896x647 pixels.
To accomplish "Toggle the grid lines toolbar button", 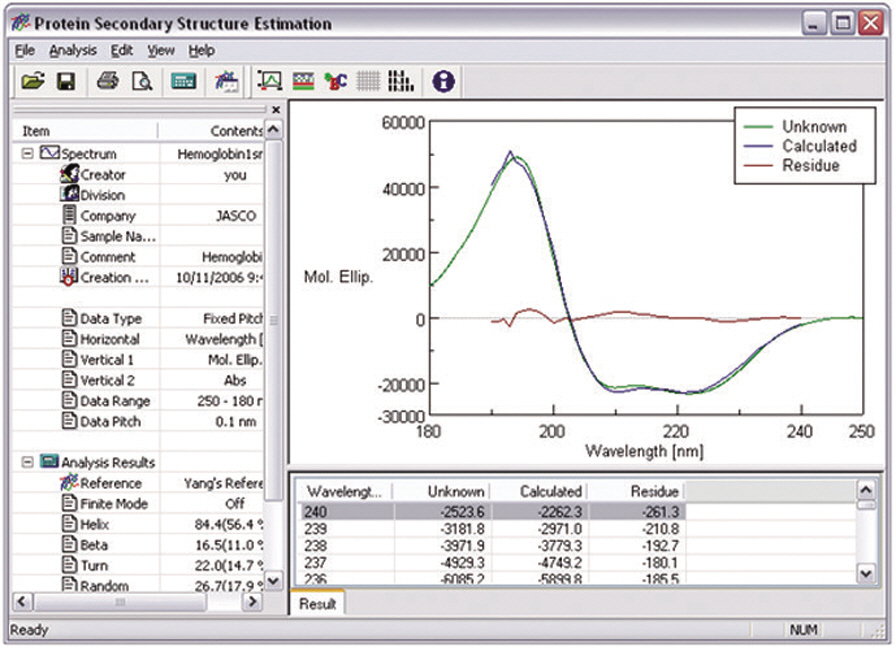I will (x=368, y=82).
